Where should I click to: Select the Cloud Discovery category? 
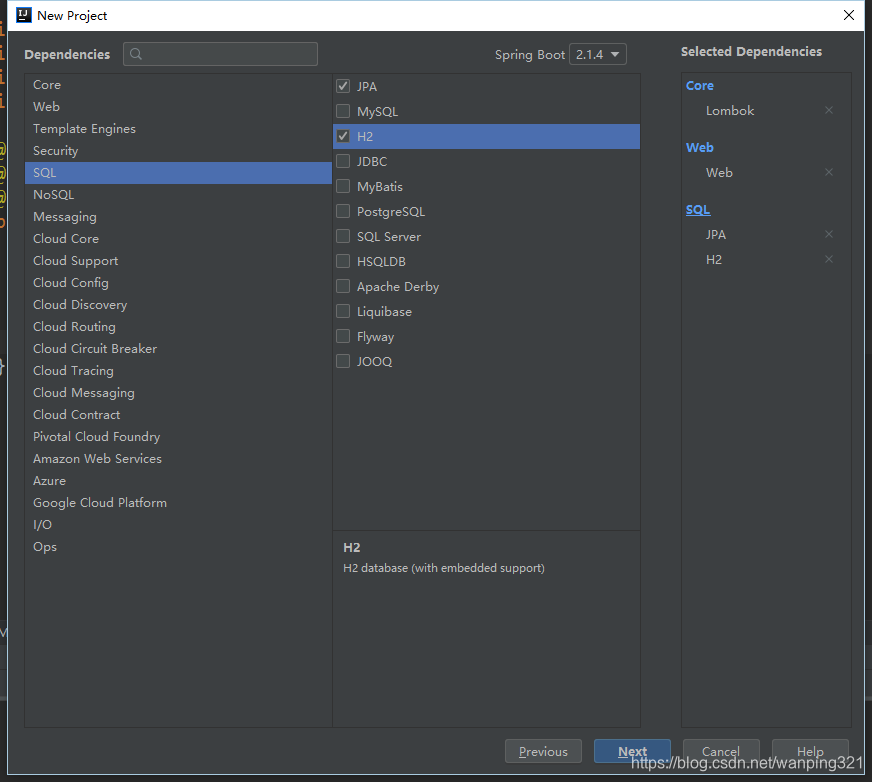178,305
